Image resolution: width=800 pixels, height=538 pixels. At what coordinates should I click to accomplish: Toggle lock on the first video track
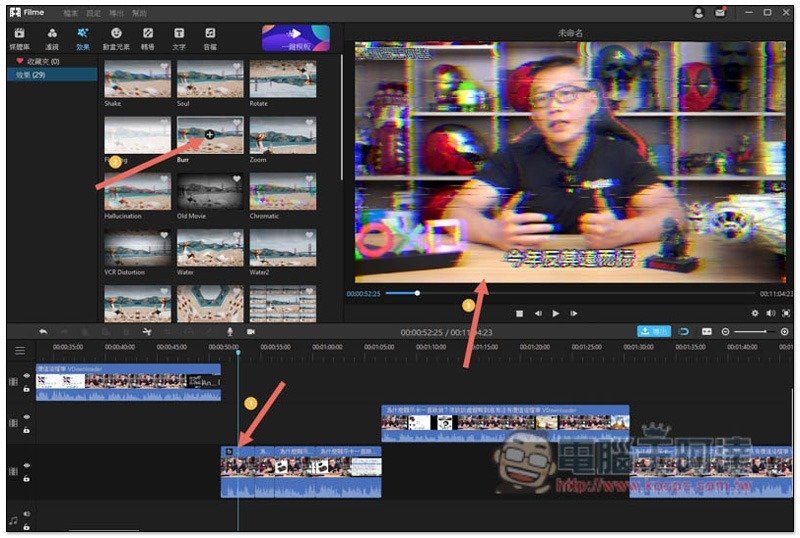28,387
